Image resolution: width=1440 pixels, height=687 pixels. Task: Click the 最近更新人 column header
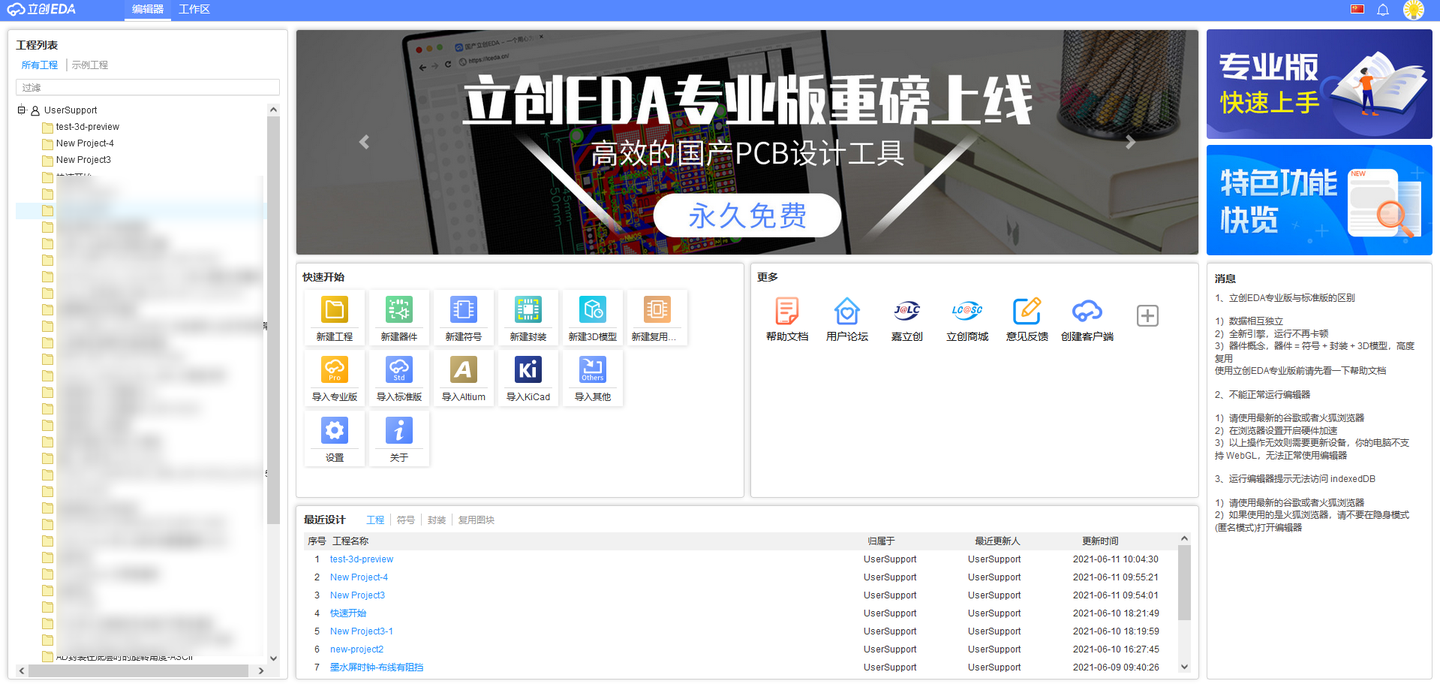[x=997, y=541]
